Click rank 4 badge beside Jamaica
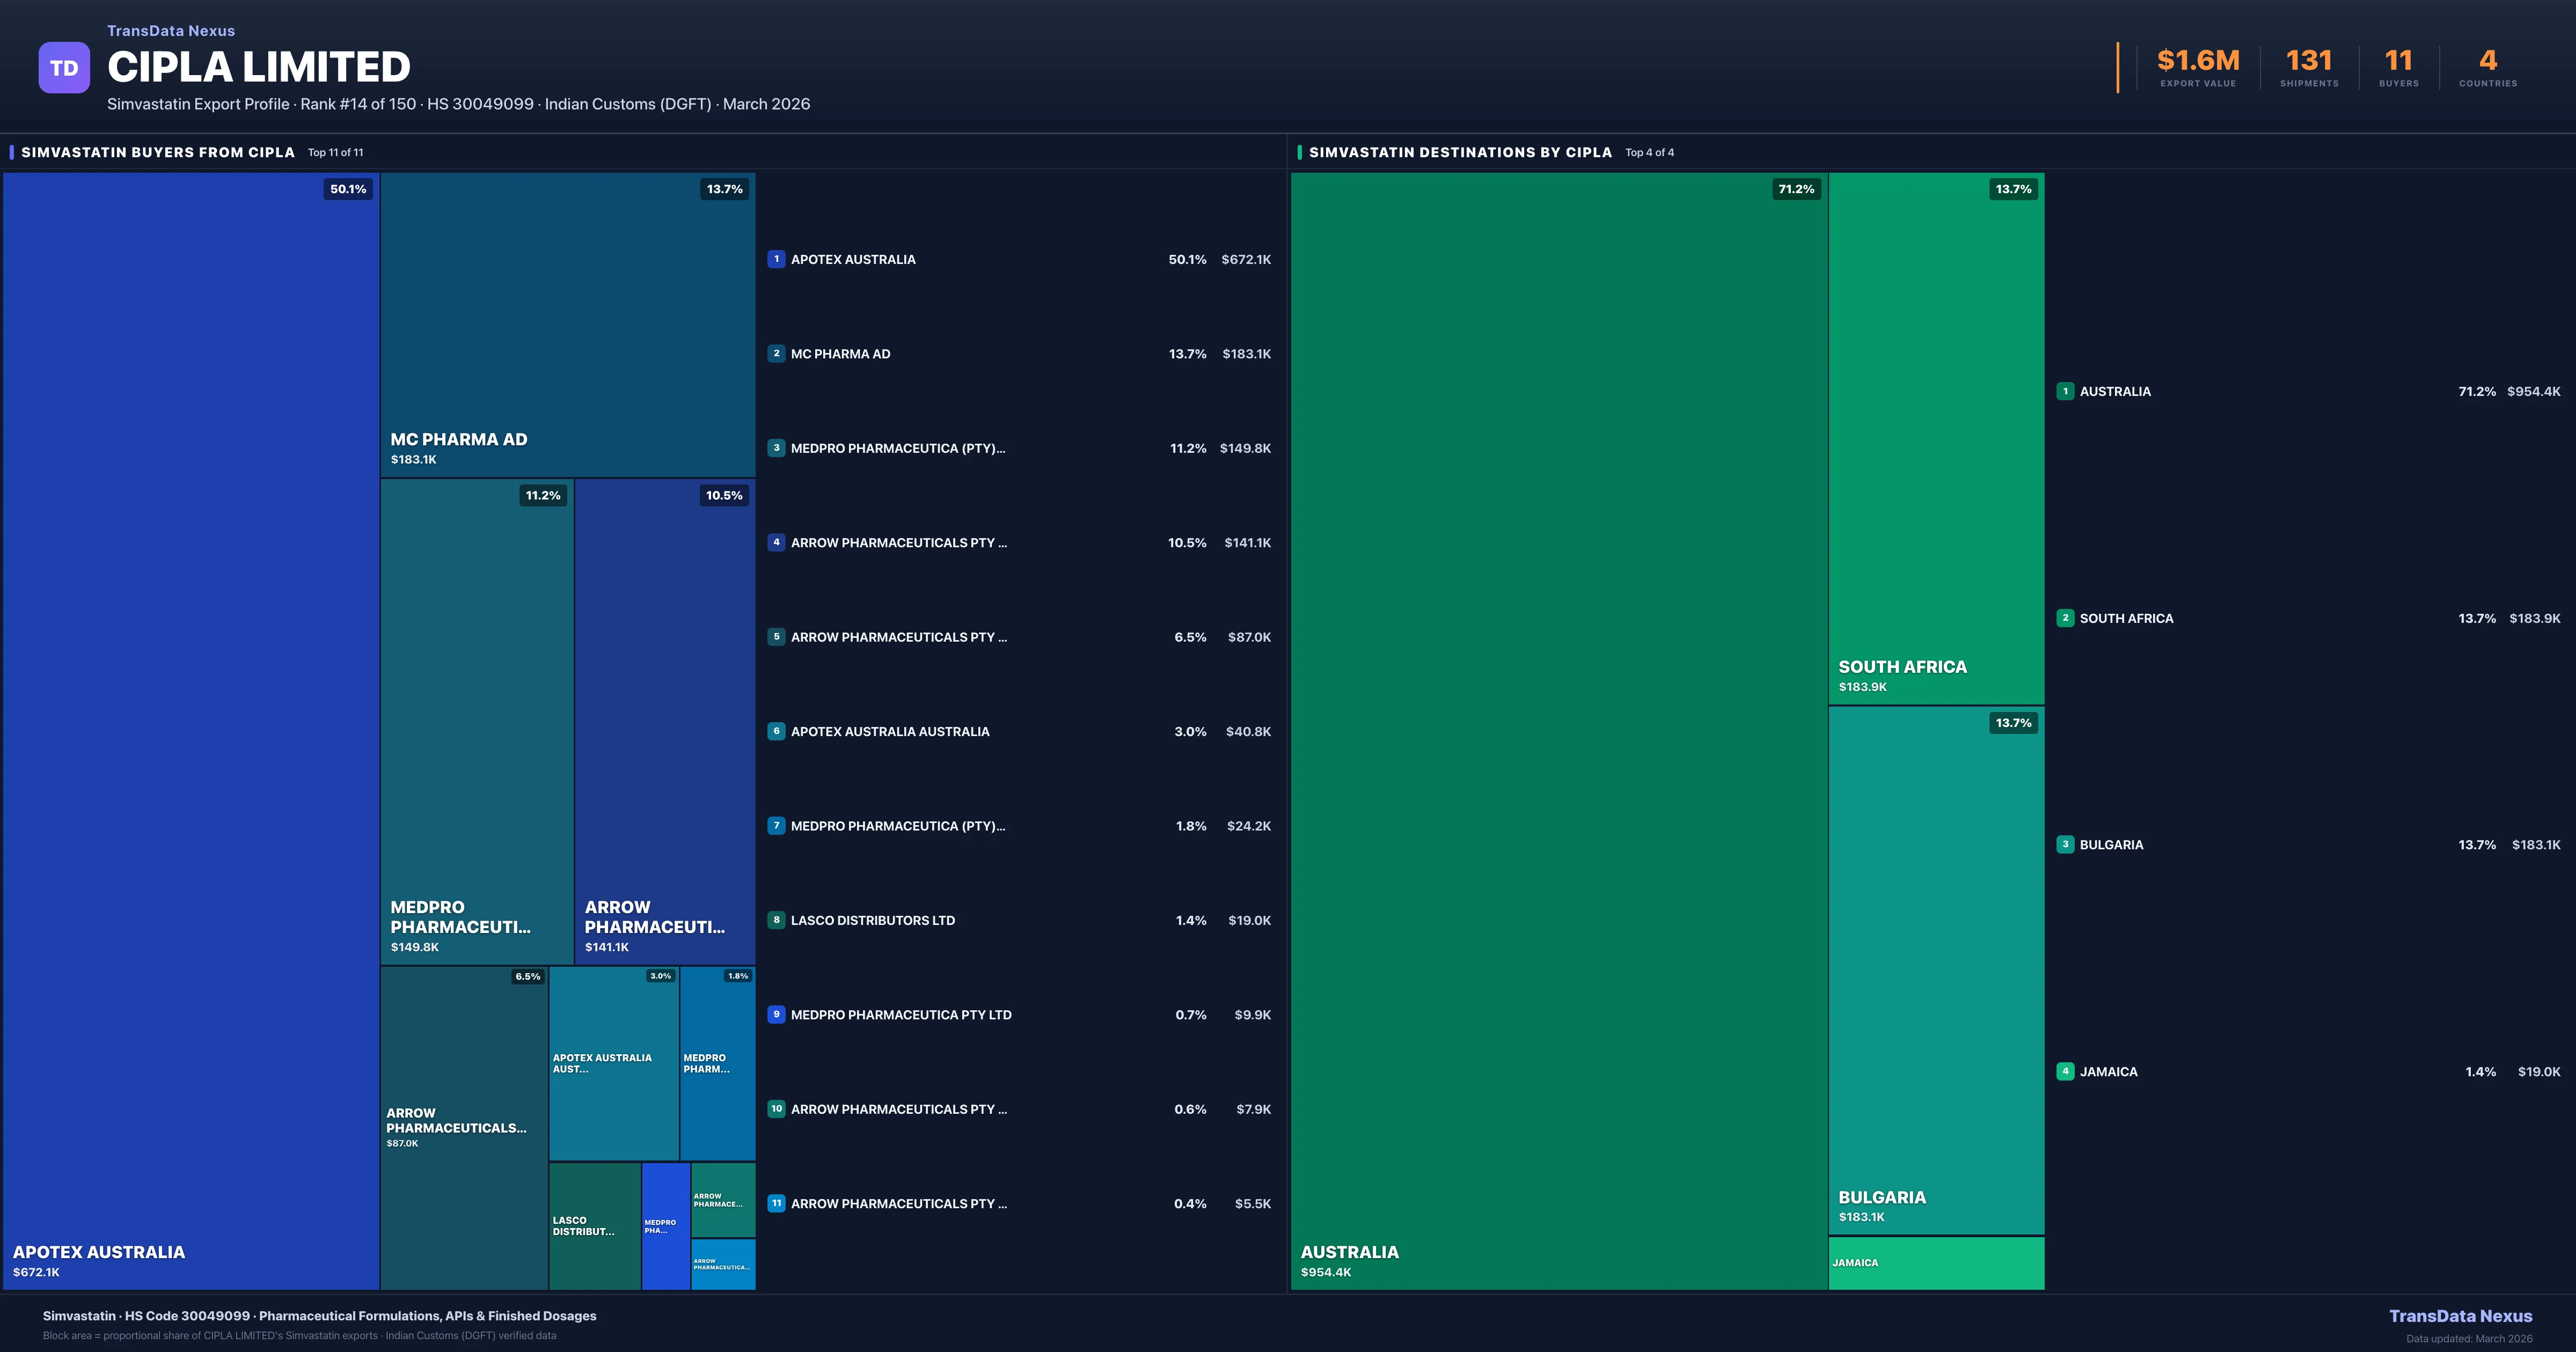Image resolution: width=2576 pixels, height=1352 pixels. click(x=2065, y=1071)
